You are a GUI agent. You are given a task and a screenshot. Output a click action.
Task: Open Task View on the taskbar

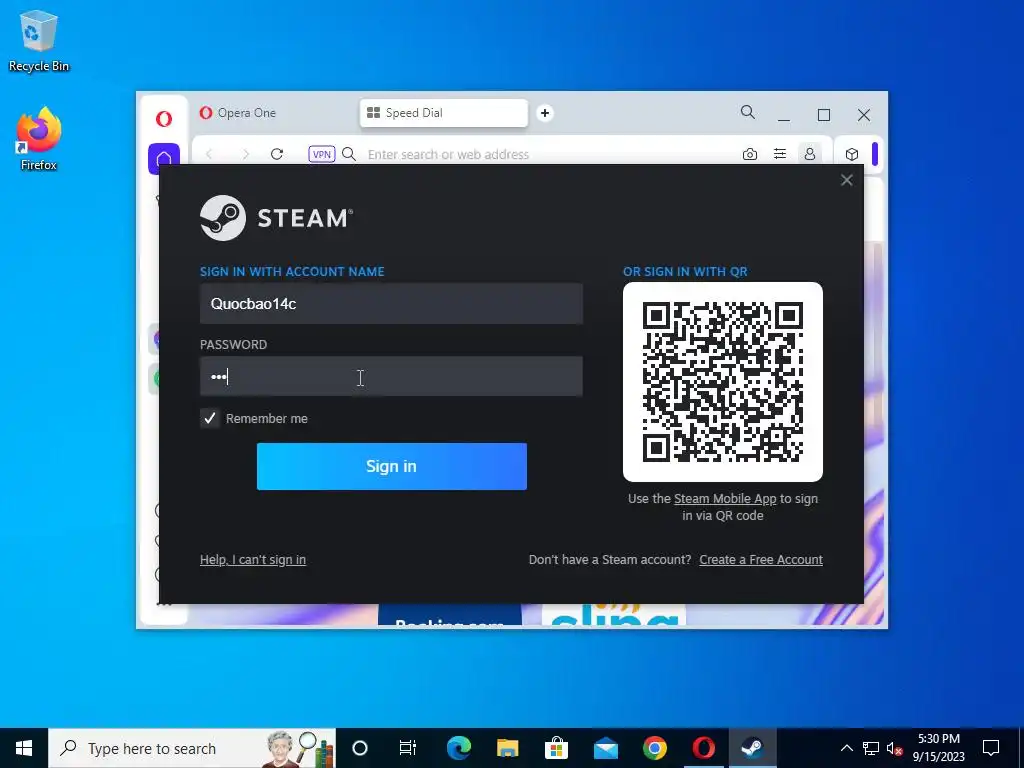pyautogui.click(x=408, y=748)
